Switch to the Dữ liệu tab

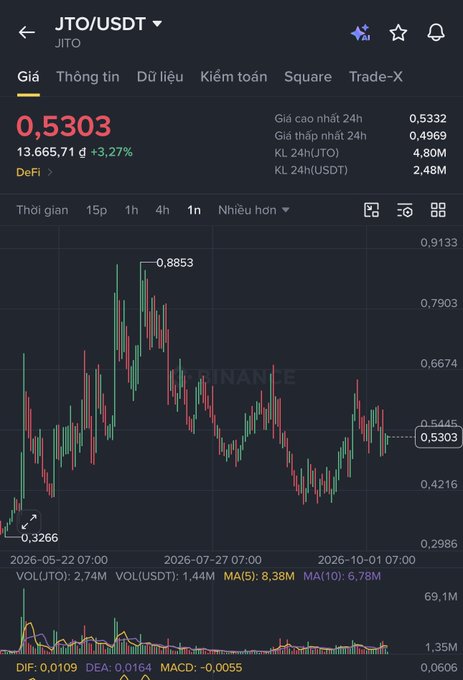(160, 77)
